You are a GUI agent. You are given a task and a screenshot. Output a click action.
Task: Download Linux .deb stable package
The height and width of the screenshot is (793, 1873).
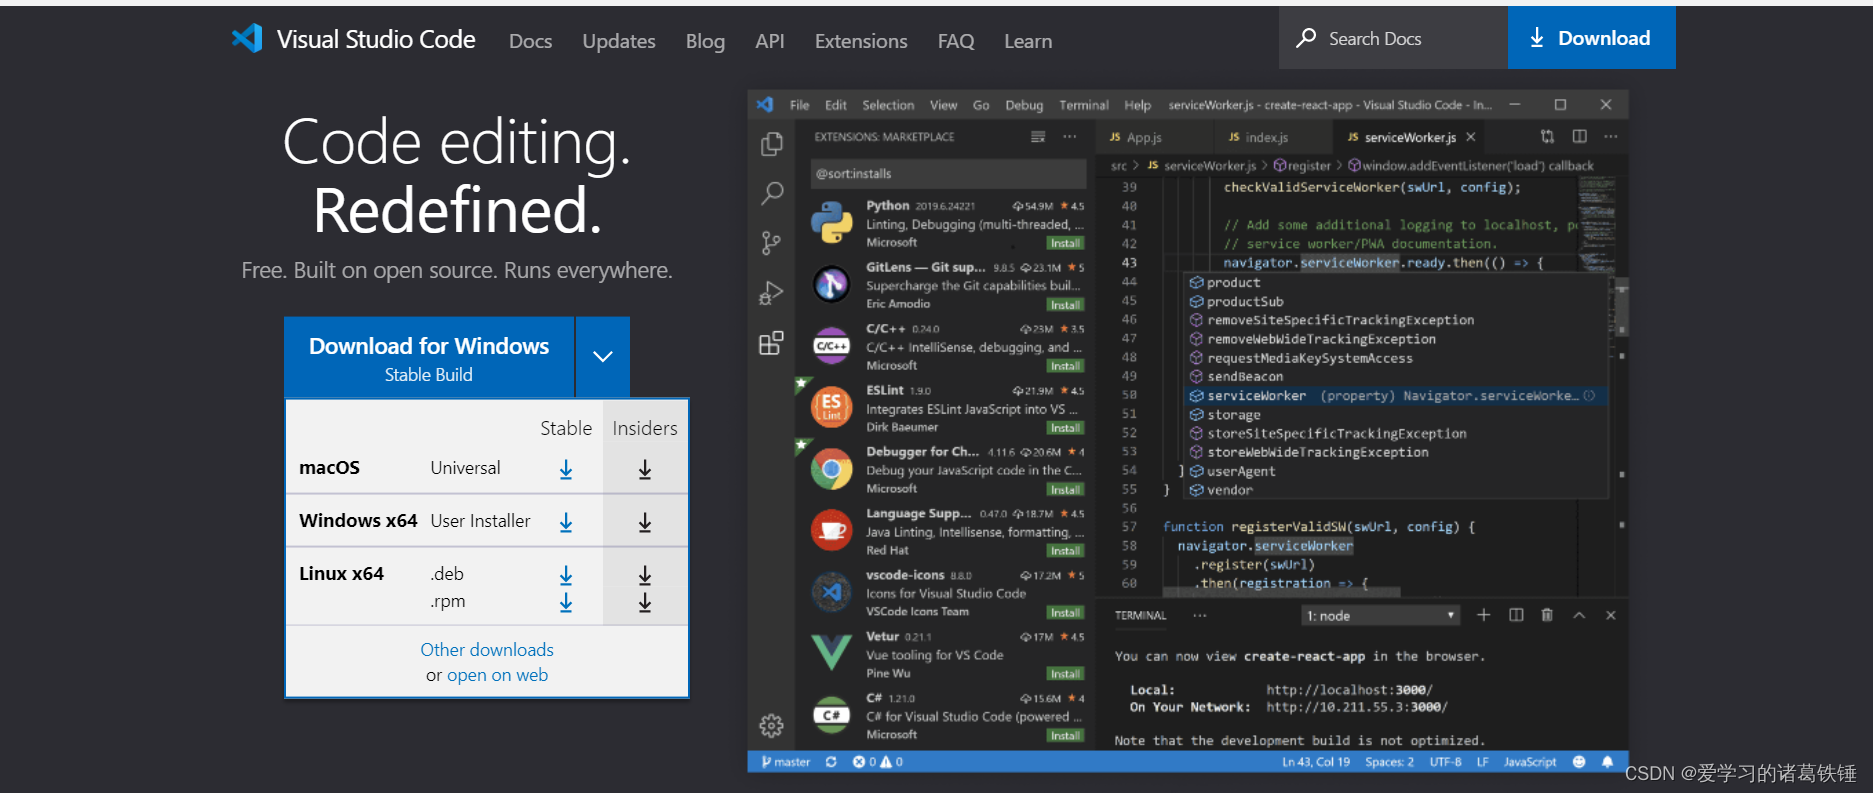tap(566, 575)
